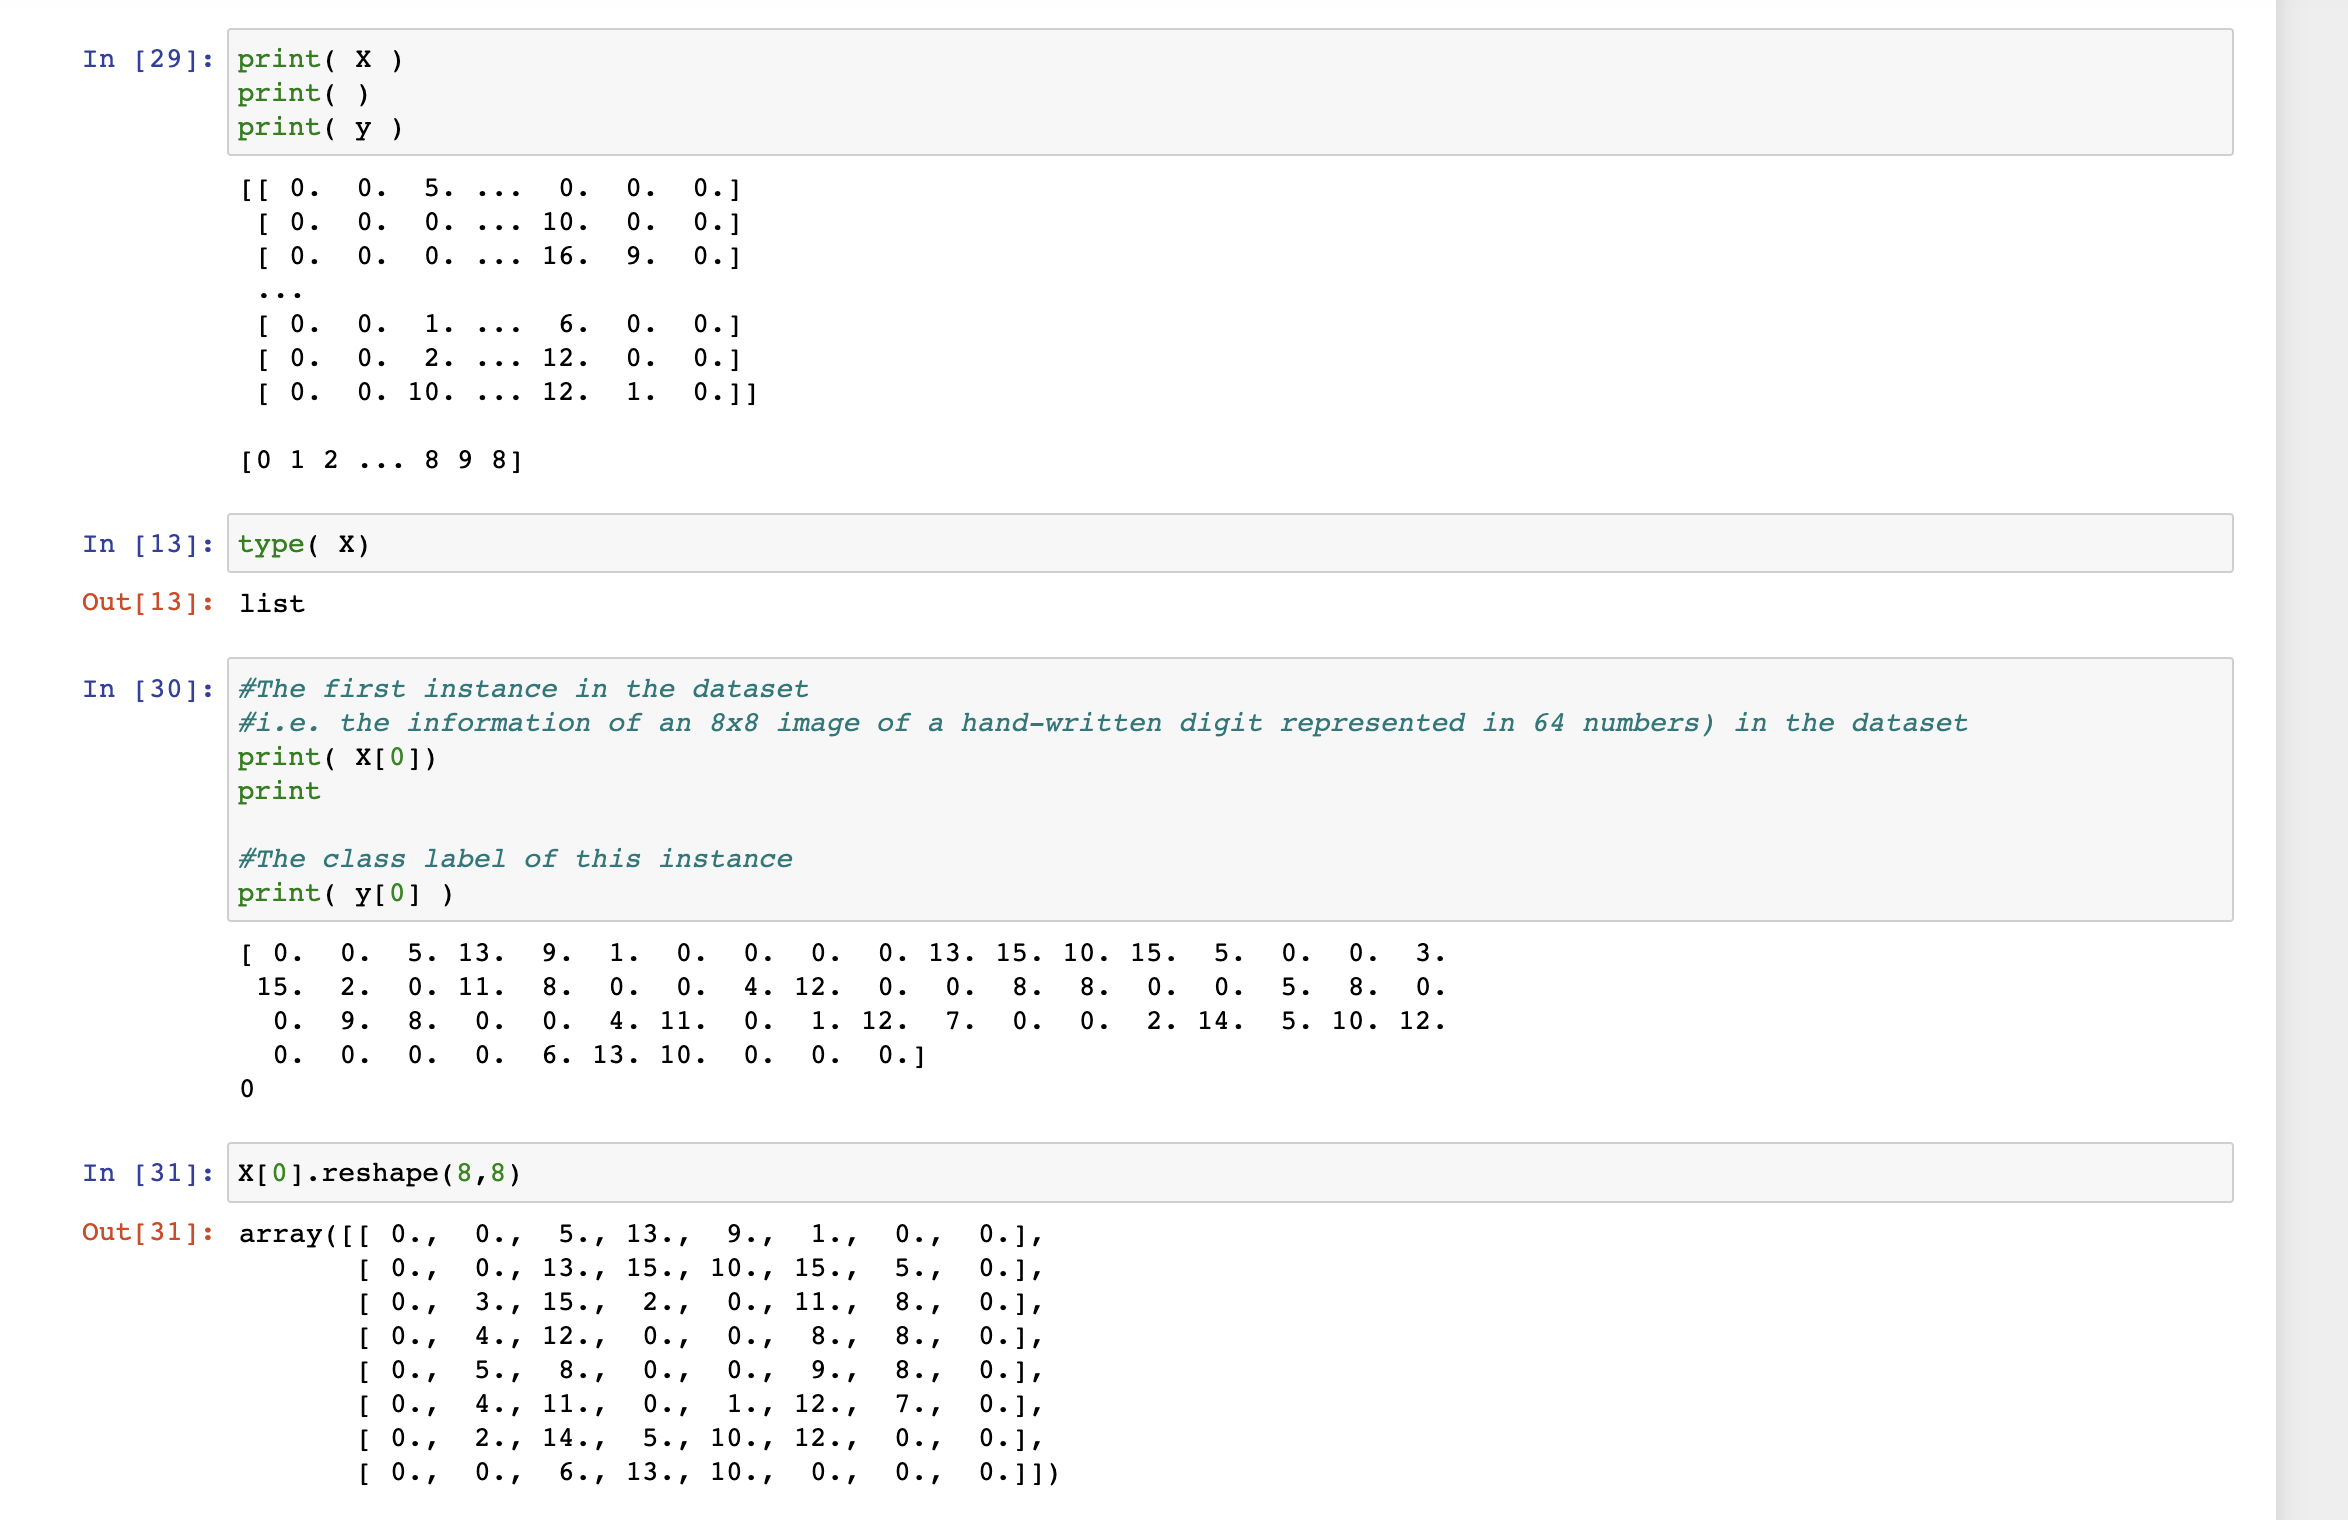The height and width of the screenshot is (1520, 2348).
Task: Click the In [13] prompt label
Action: tap(148, 544)
